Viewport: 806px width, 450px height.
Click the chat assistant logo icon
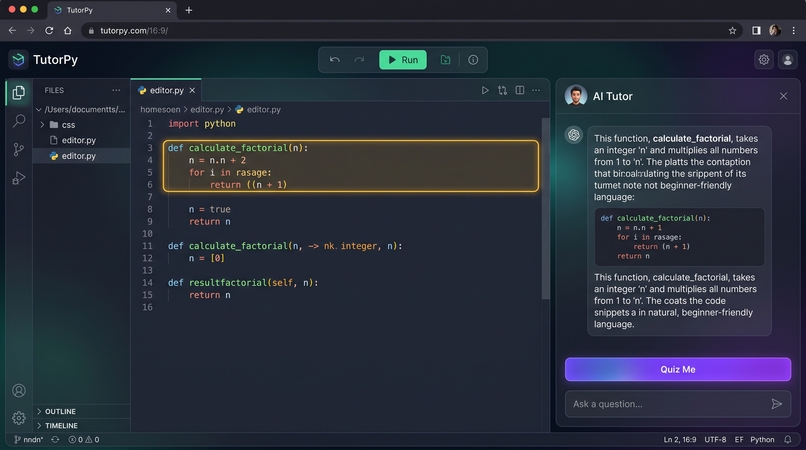(x=574, y=135)
